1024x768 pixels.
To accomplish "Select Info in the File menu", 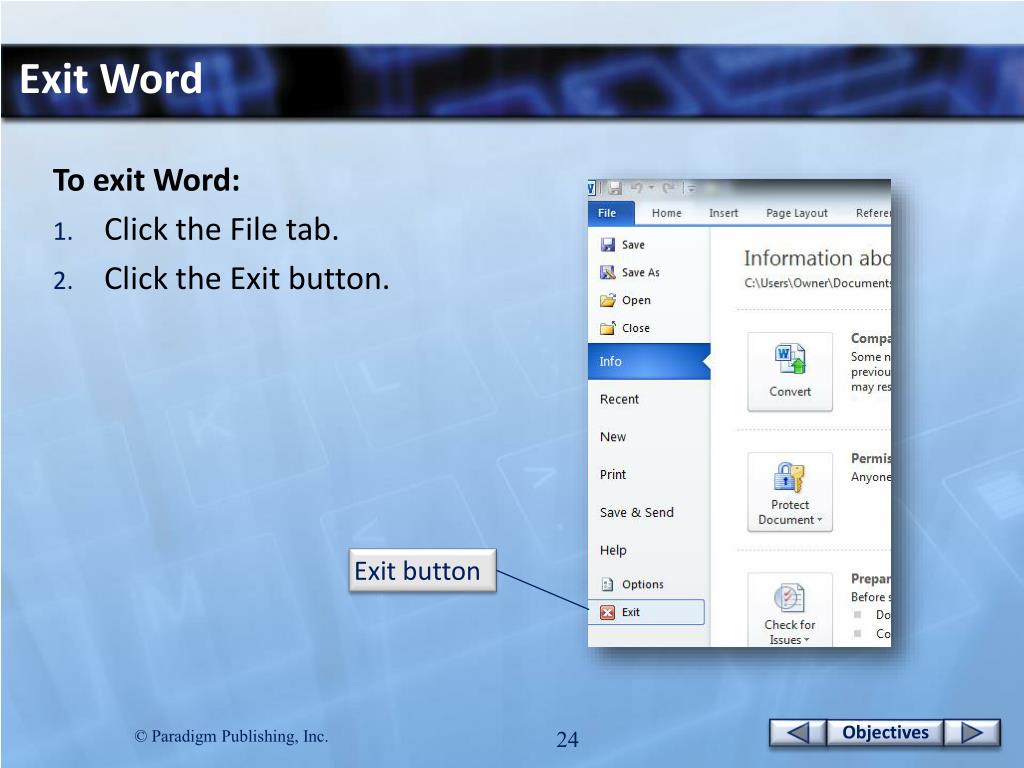I will [x=648, y=361].
